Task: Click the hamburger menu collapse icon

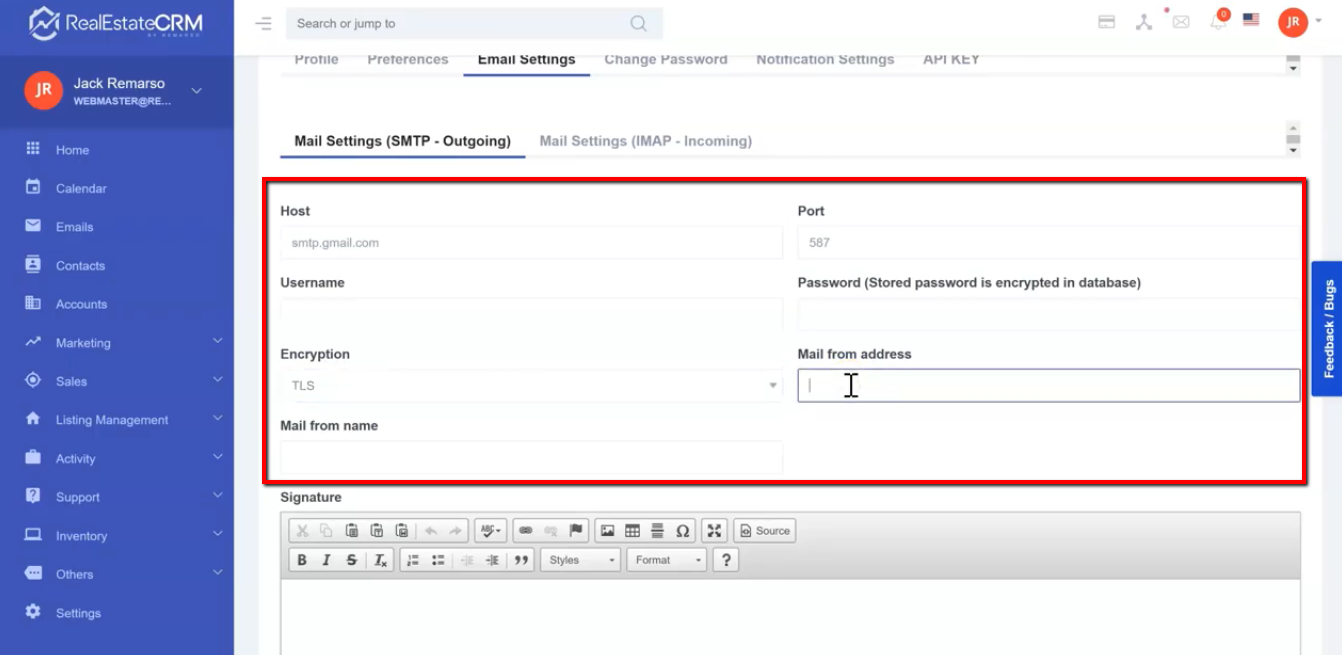Action: [x=263, y=23]
